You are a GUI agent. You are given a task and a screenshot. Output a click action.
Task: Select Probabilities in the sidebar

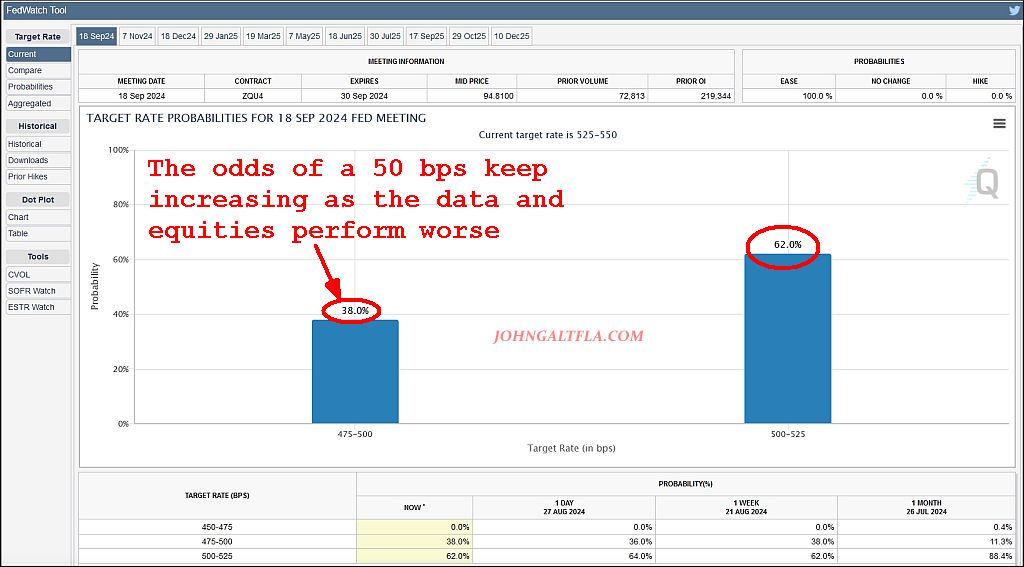click(30, 87)
